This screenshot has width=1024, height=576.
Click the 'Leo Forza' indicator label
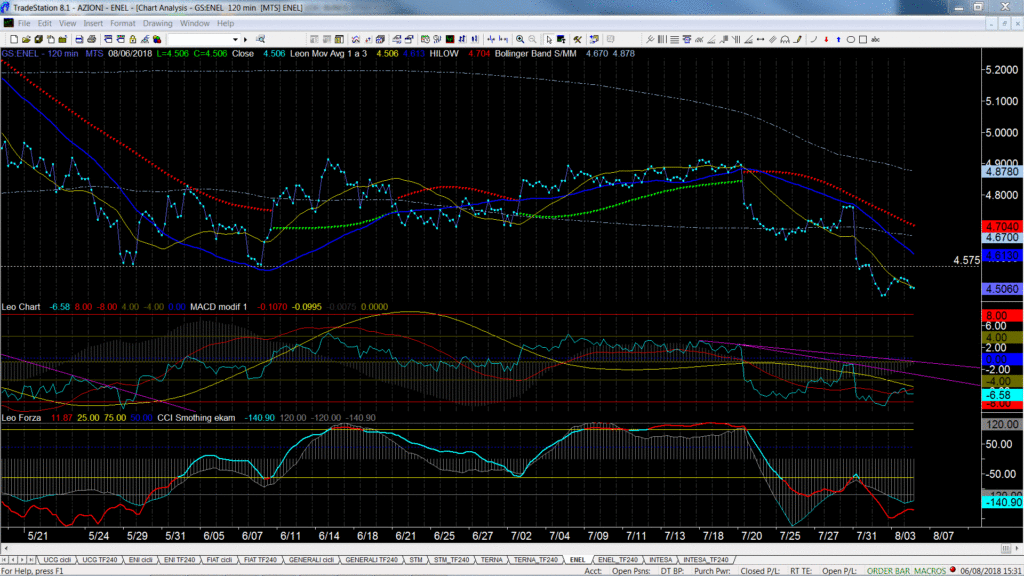21,418
